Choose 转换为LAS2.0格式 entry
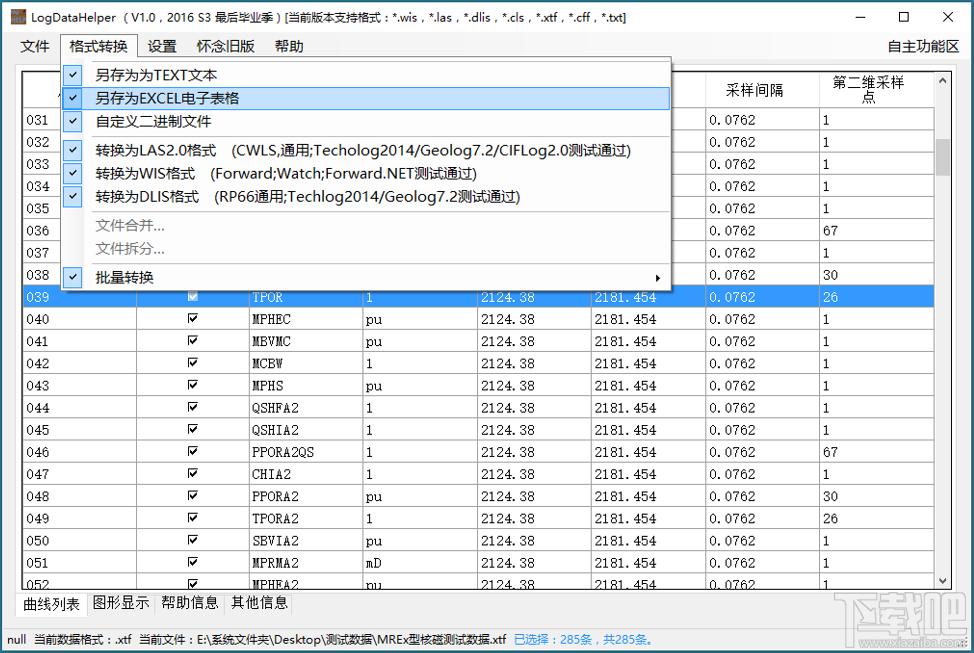 point(366,150)
